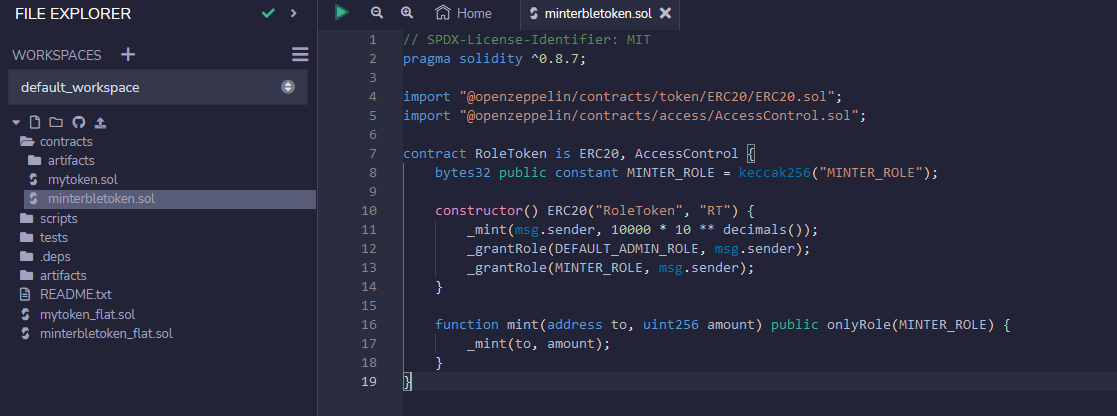Click the SPDX-License-Identifier comment
The height and width of the screenshot is (416, 1117).
pos(526,40)
